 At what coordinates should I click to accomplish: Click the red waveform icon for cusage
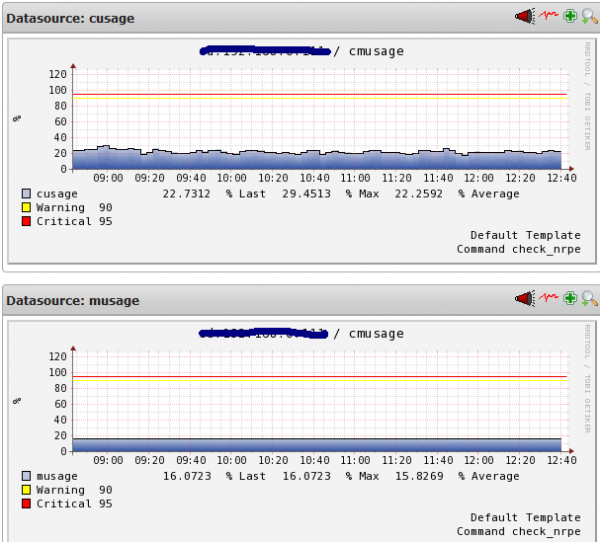coord(548,16)
